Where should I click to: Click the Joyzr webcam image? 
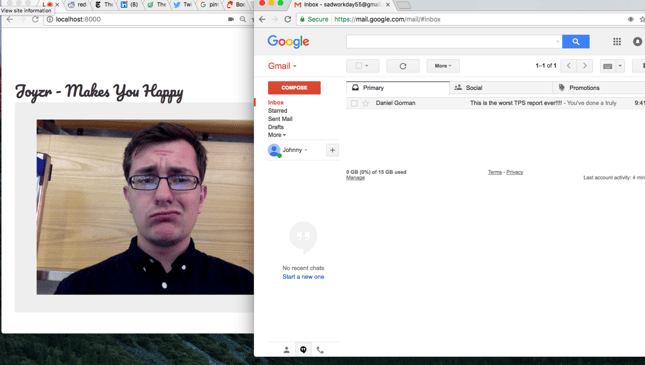pos(145,207)
